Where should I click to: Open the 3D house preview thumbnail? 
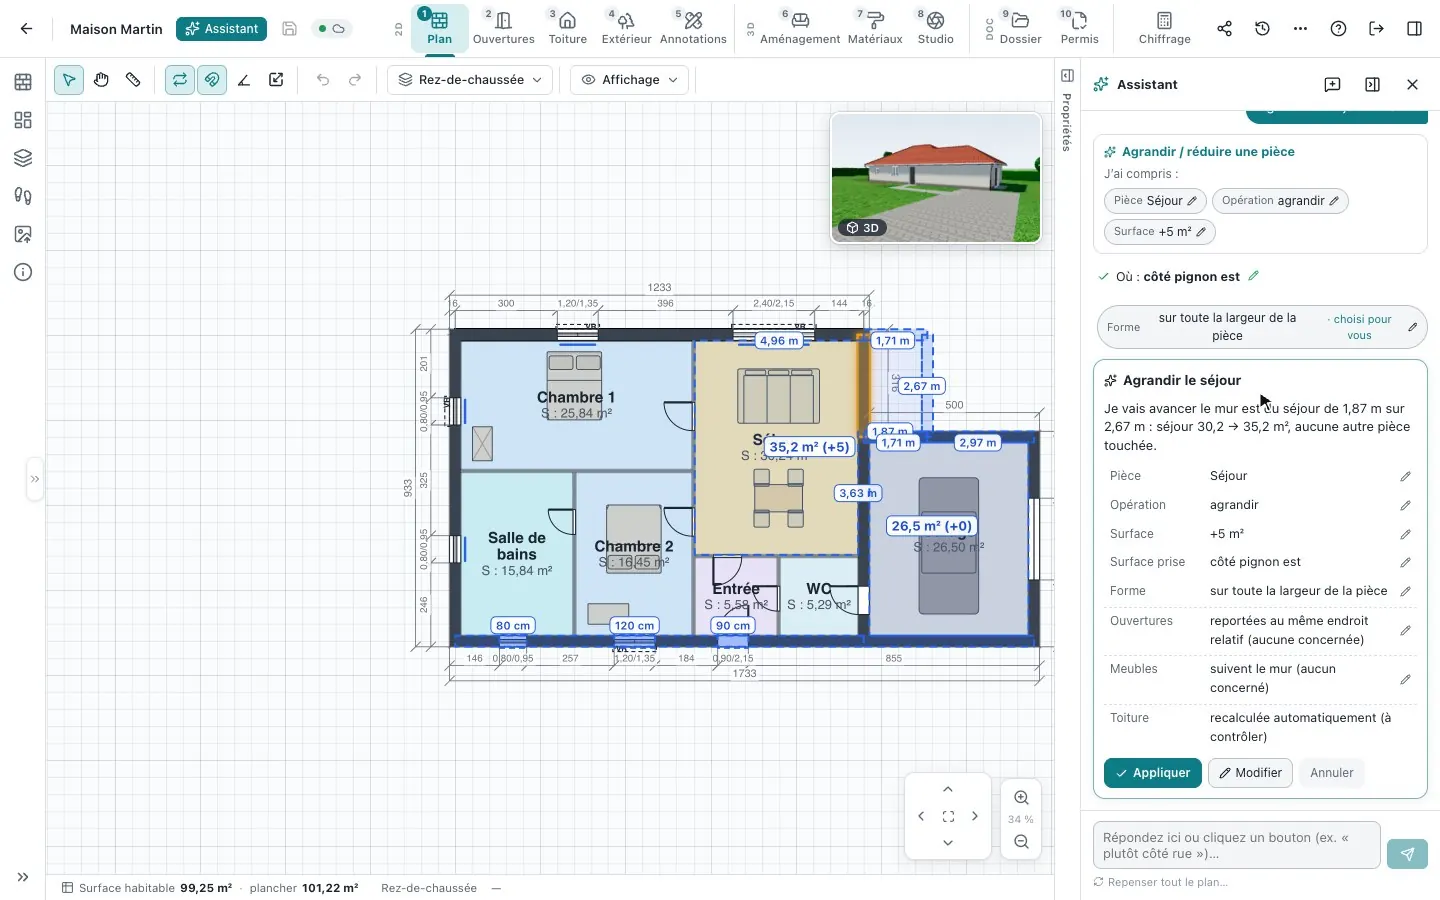(x=936, y=178)
